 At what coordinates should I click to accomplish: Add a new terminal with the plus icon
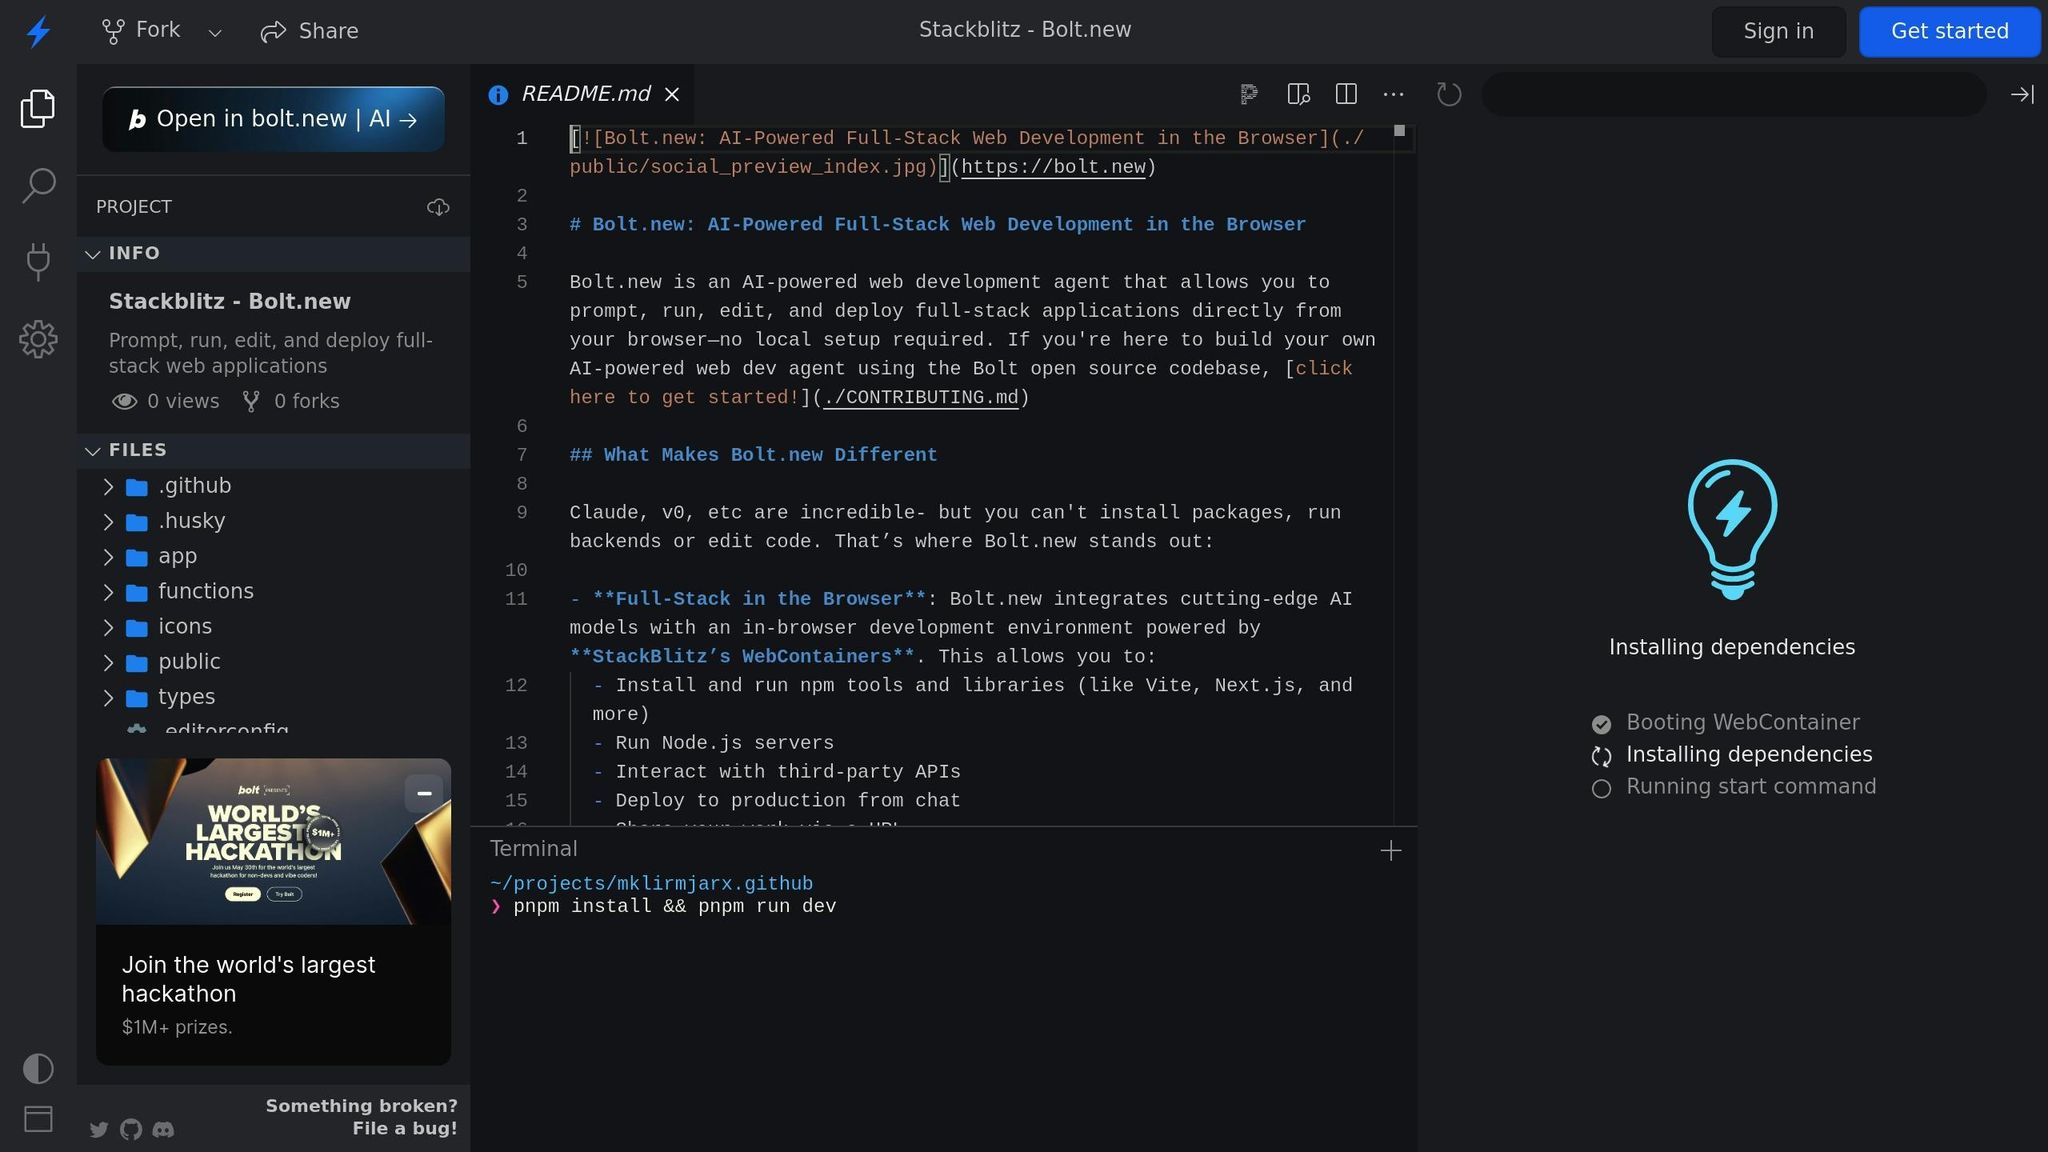click(x=1390, y=850)
